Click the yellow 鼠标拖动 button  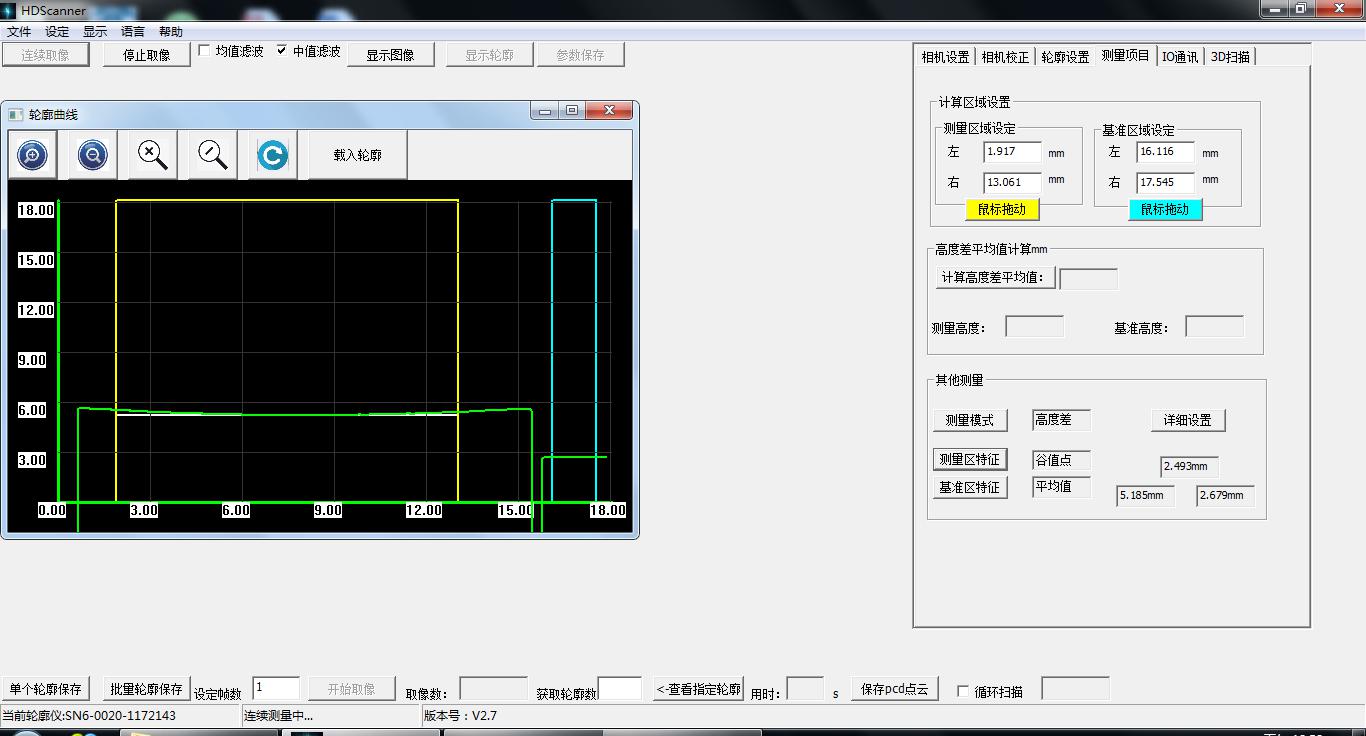(x=1001, y=209)
